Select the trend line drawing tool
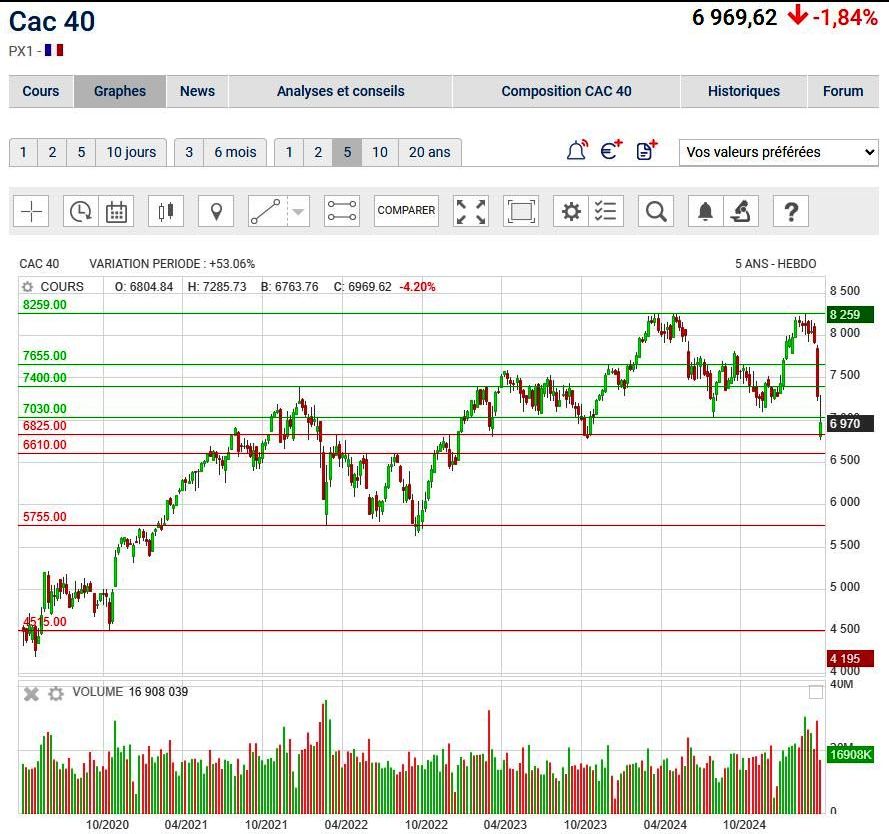Image resolution: width=889 pixels, height=834 pixels. click(x=266, y=211)
